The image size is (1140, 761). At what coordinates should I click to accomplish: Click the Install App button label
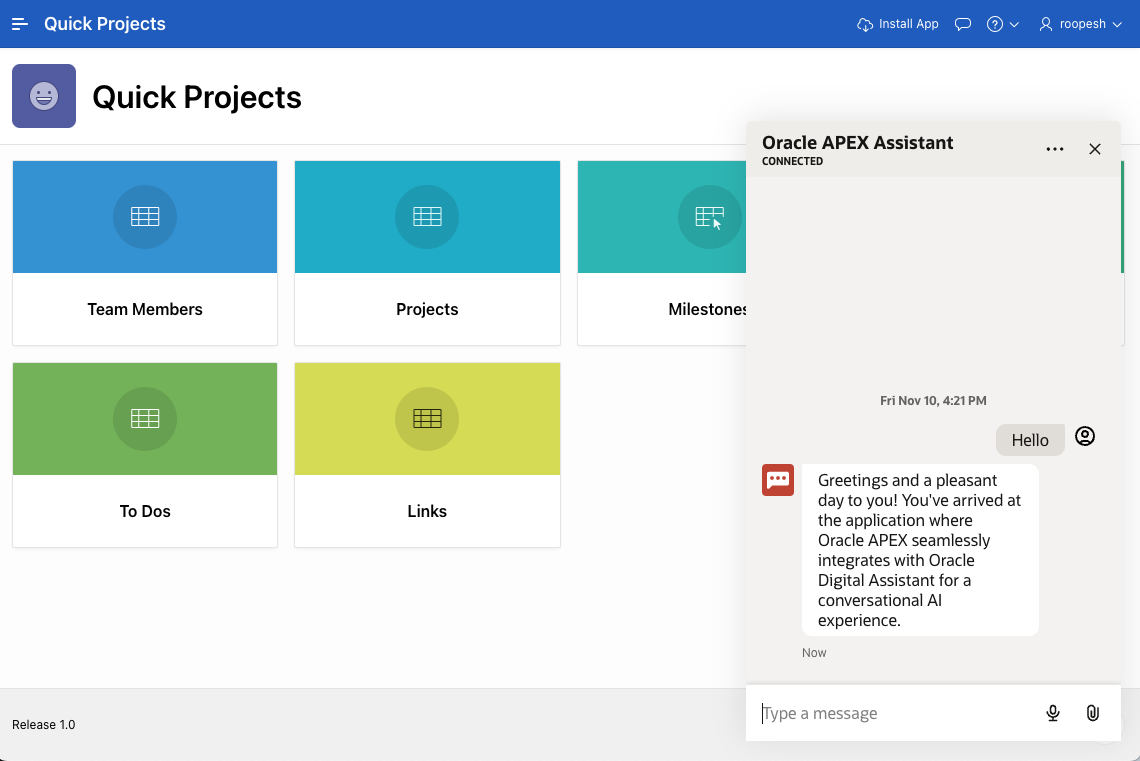(908, 24)
